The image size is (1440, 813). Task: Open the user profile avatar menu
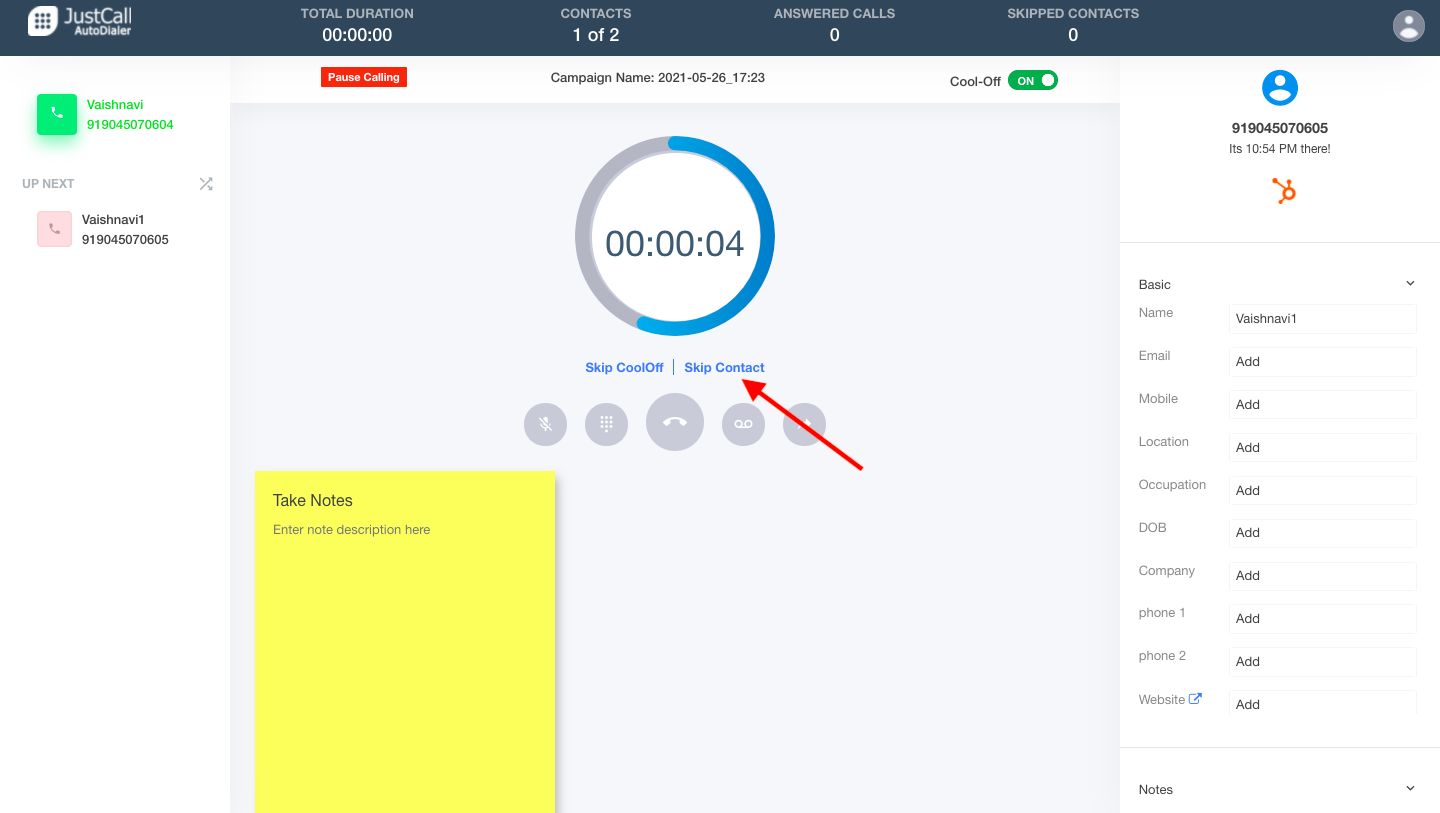(x=1408, y=25)
